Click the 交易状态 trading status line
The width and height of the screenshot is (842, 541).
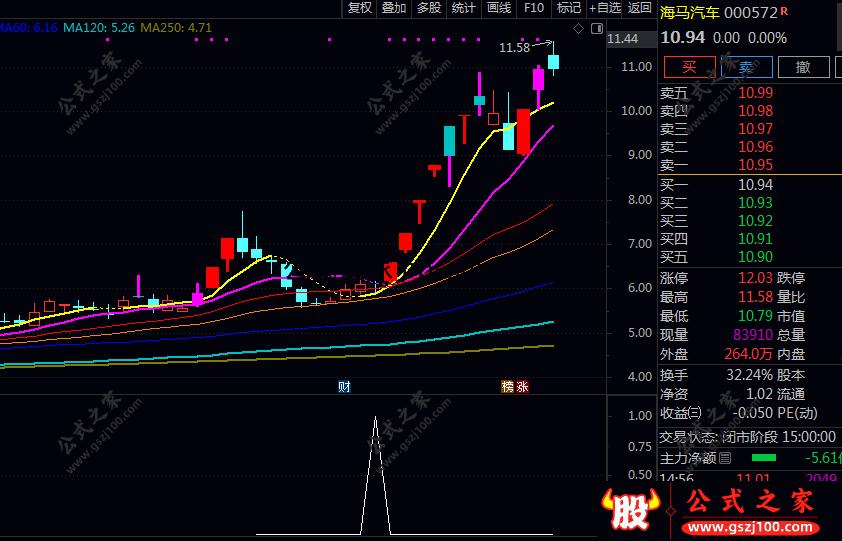click(x=747, y=437)
